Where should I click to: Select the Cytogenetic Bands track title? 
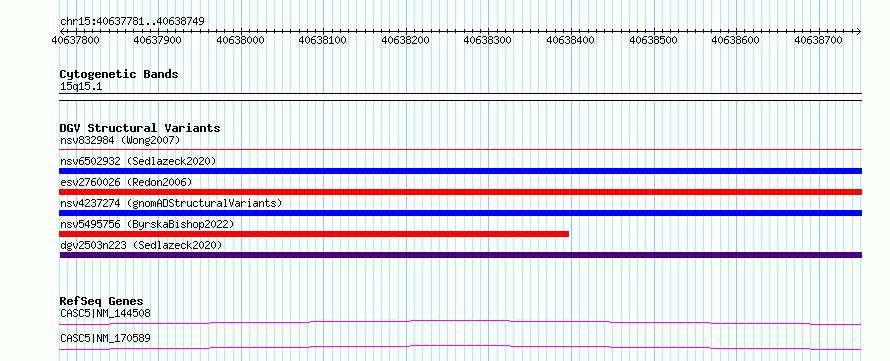[x=119, y=74]
